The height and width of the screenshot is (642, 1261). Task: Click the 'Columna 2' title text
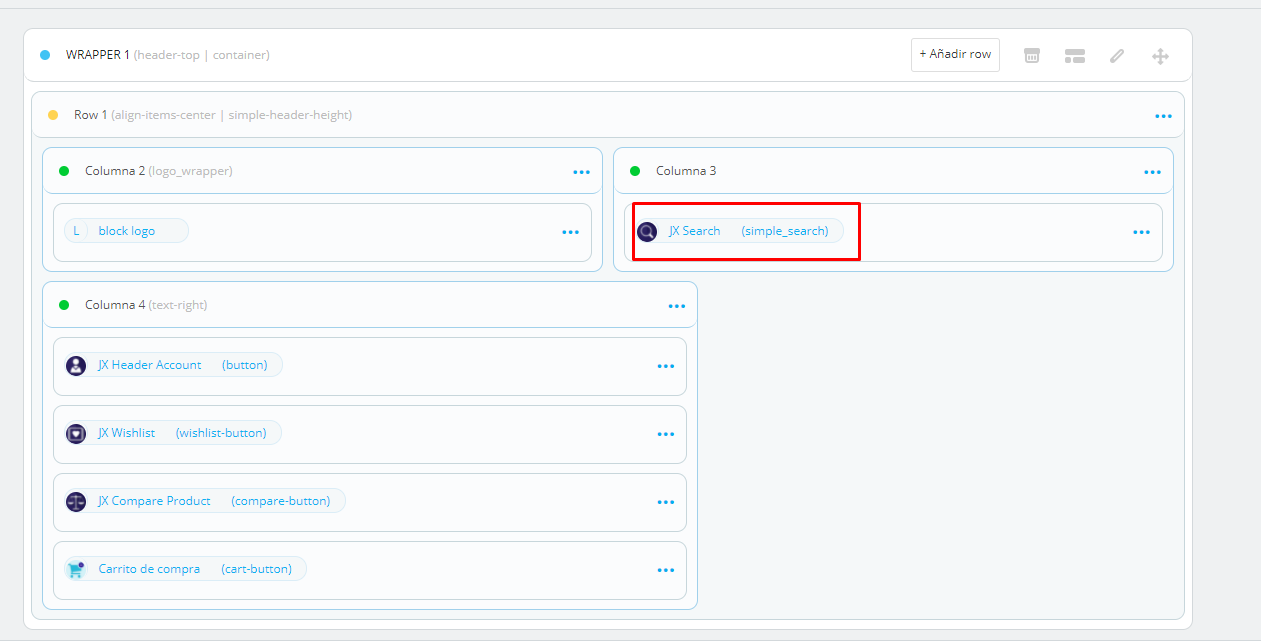pyautogui.click(x=115, y=171)
